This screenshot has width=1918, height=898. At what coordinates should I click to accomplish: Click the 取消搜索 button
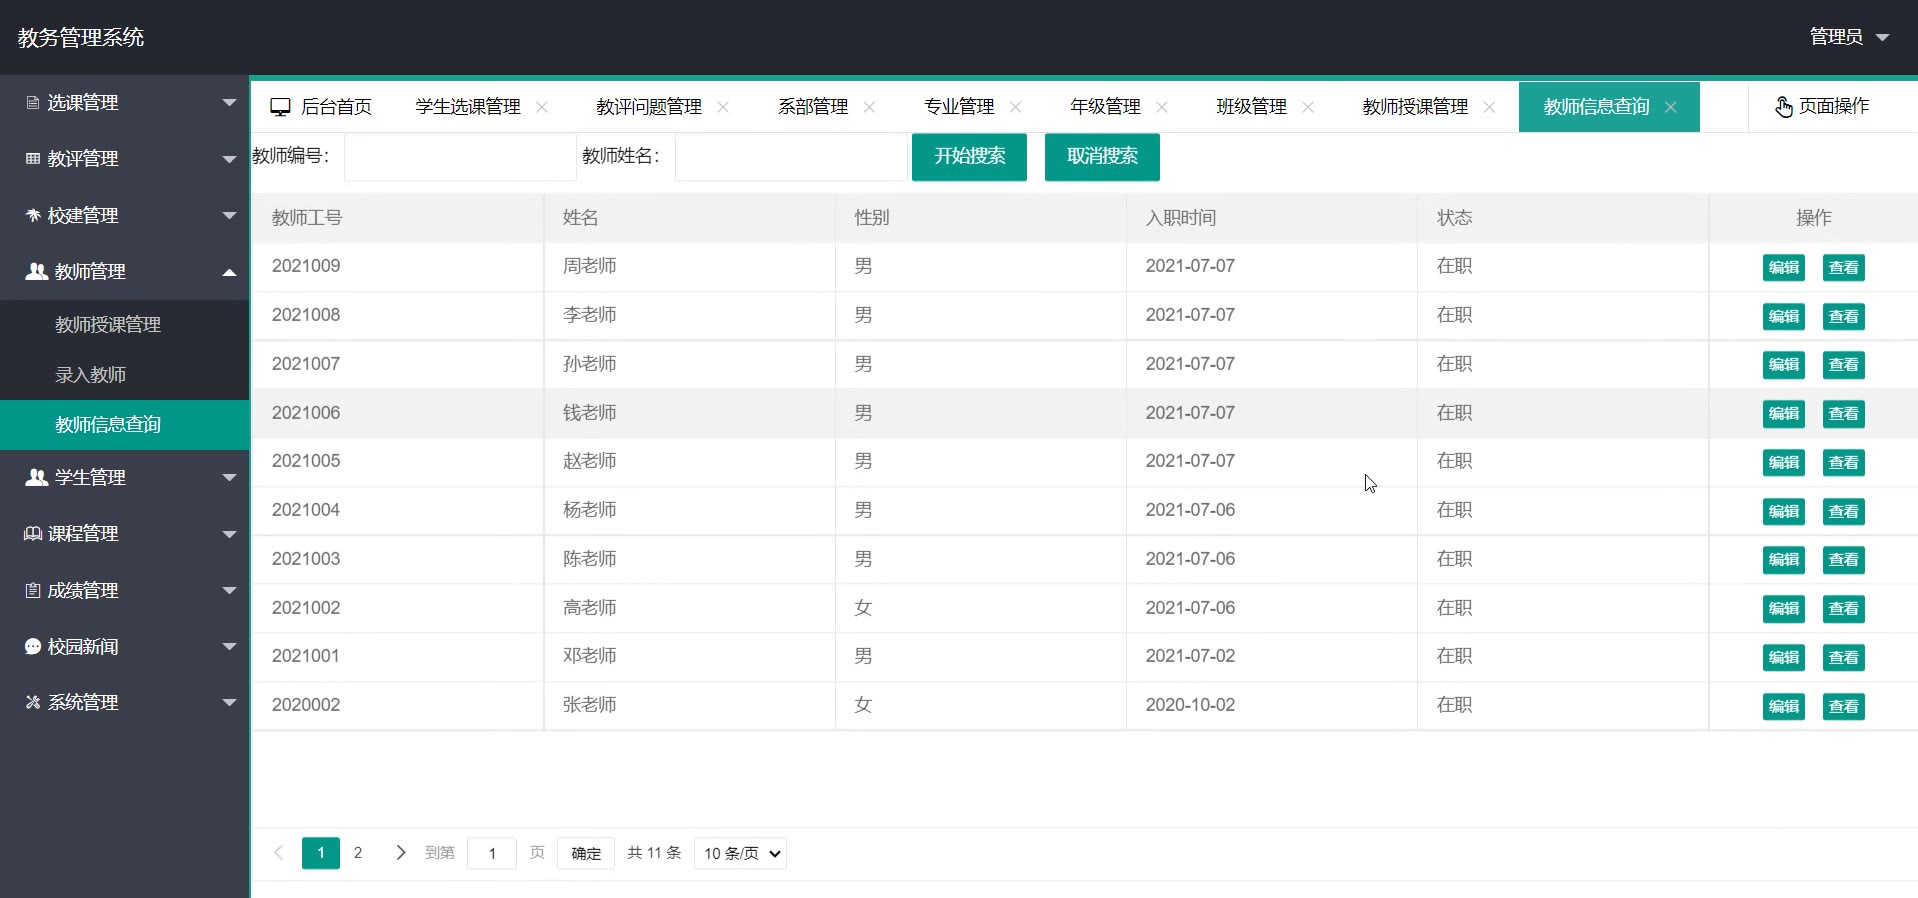[1102, 157]
